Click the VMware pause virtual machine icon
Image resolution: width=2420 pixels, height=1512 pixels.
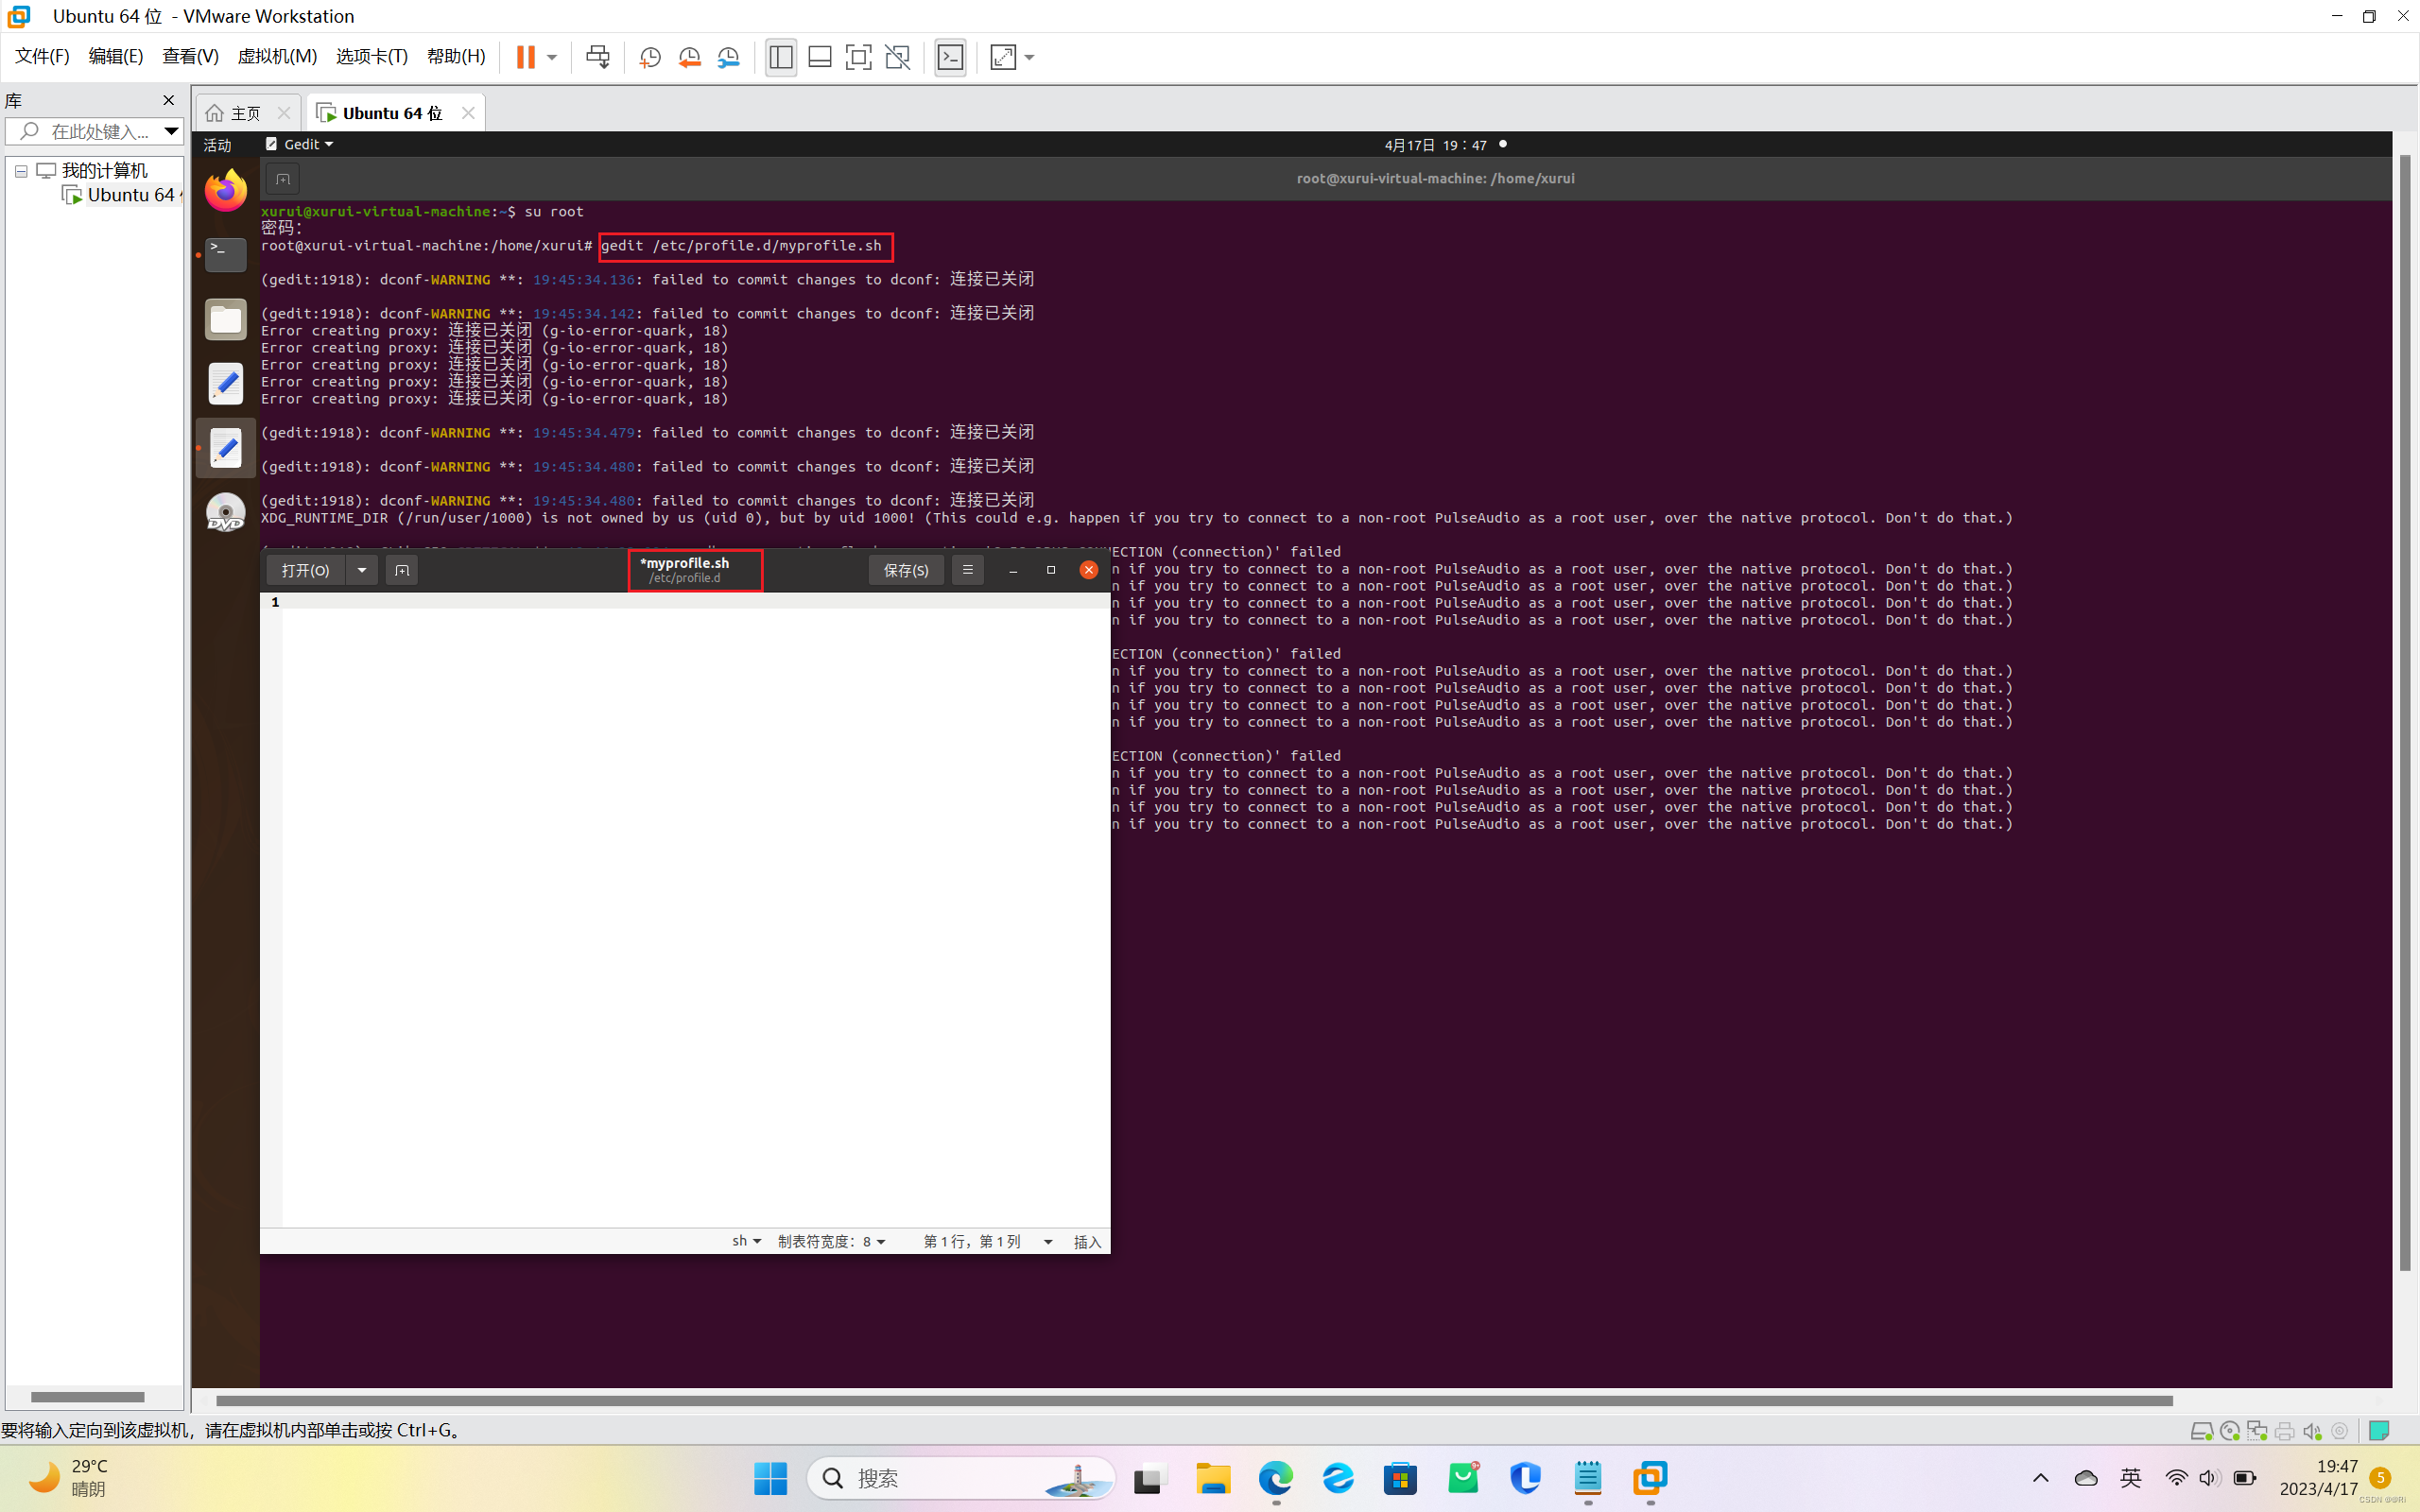[525, 57]
